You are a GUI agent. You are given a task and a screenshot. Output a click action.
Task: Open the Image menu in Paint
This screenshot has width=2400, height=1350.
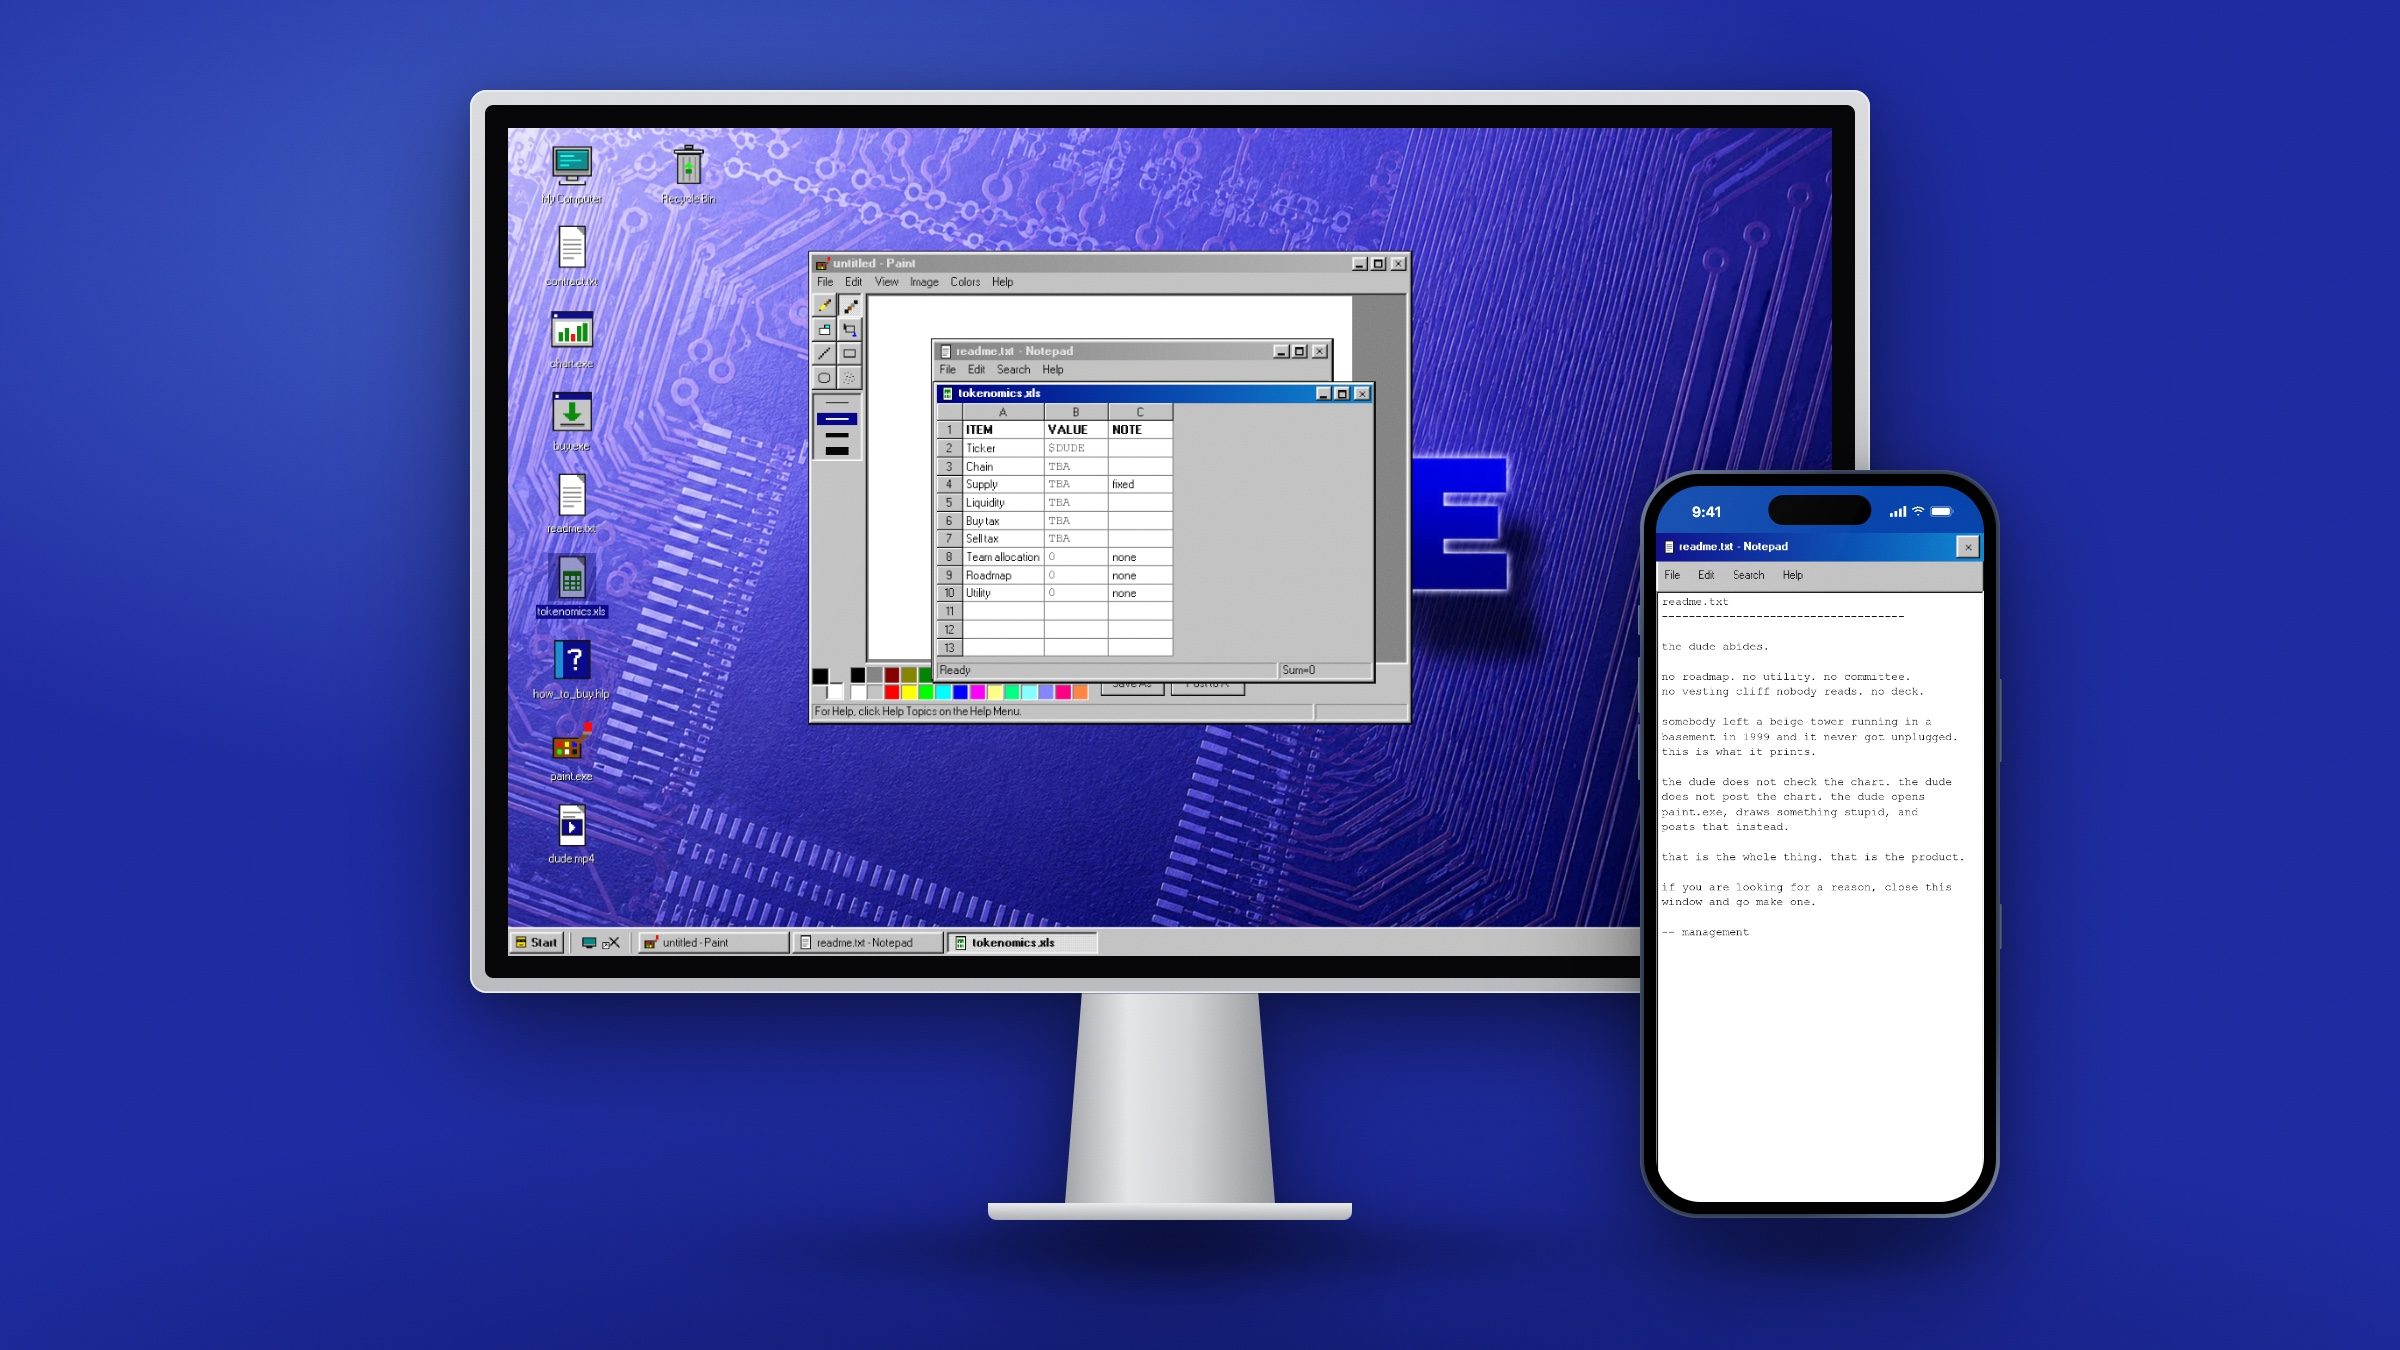[924, 282]
